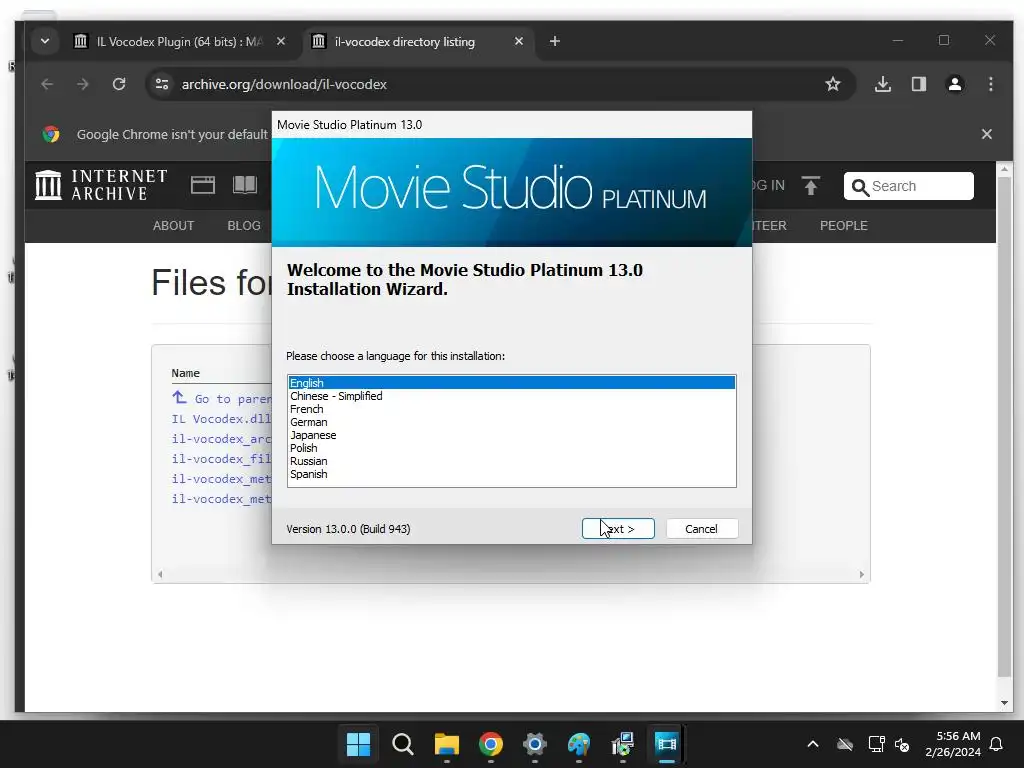The image size is (1024, 768).
Task: Close the IL Vocodex Plugin tab
Action: (x=281, y=41)
